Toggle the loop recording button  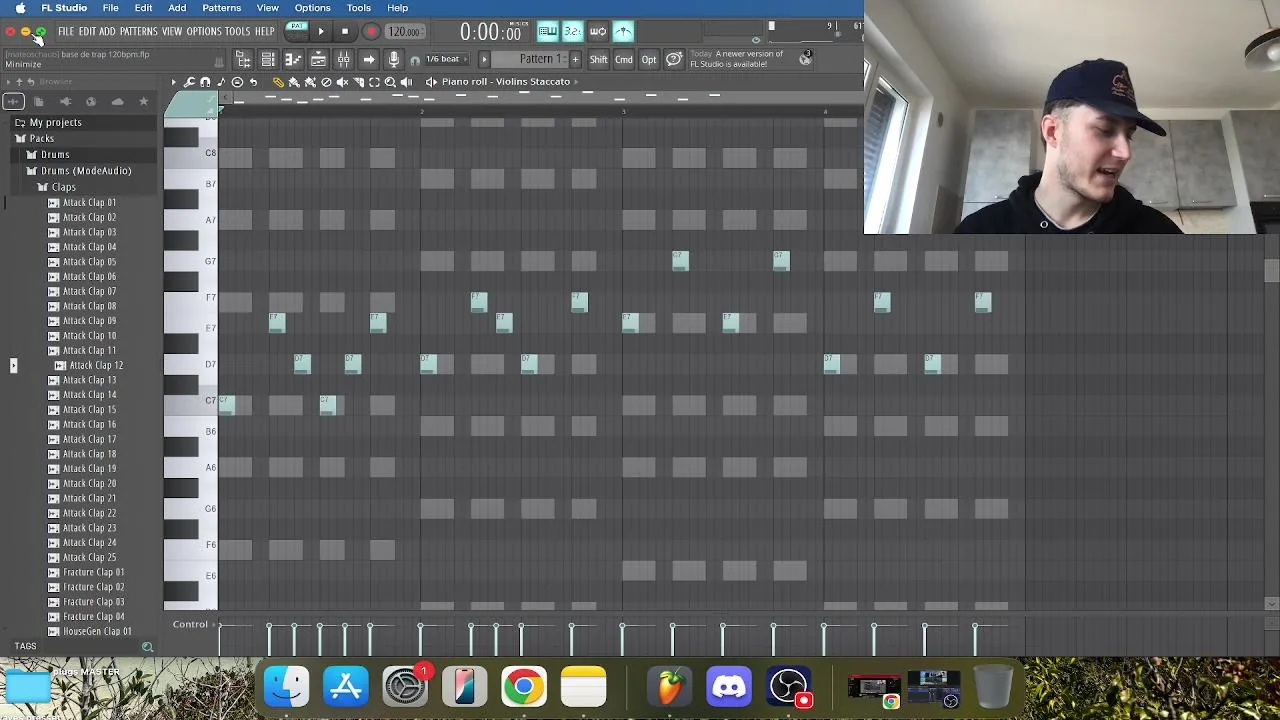[597, 31]
